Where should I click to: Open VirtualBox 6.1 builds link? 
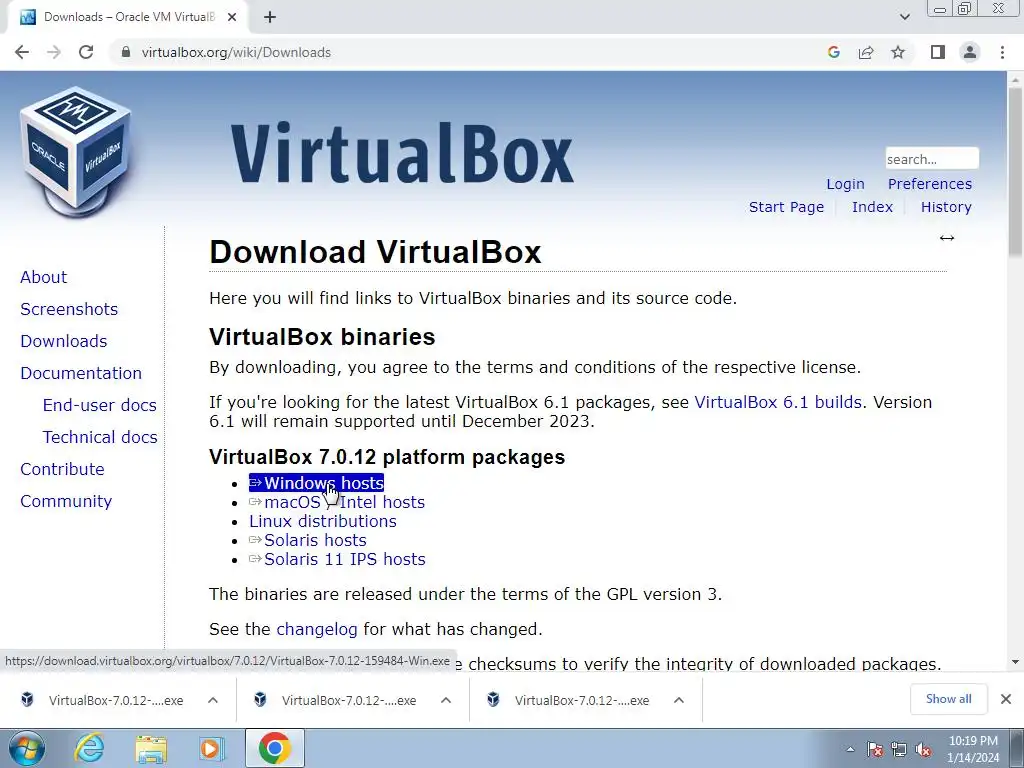pos(778,402)
